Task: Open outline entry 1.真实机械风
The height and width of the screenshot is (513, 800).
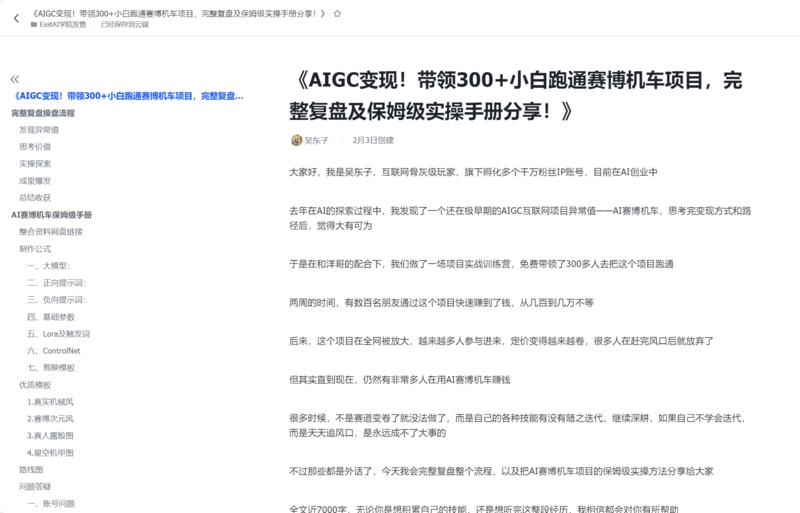Action: coord(50,402)
